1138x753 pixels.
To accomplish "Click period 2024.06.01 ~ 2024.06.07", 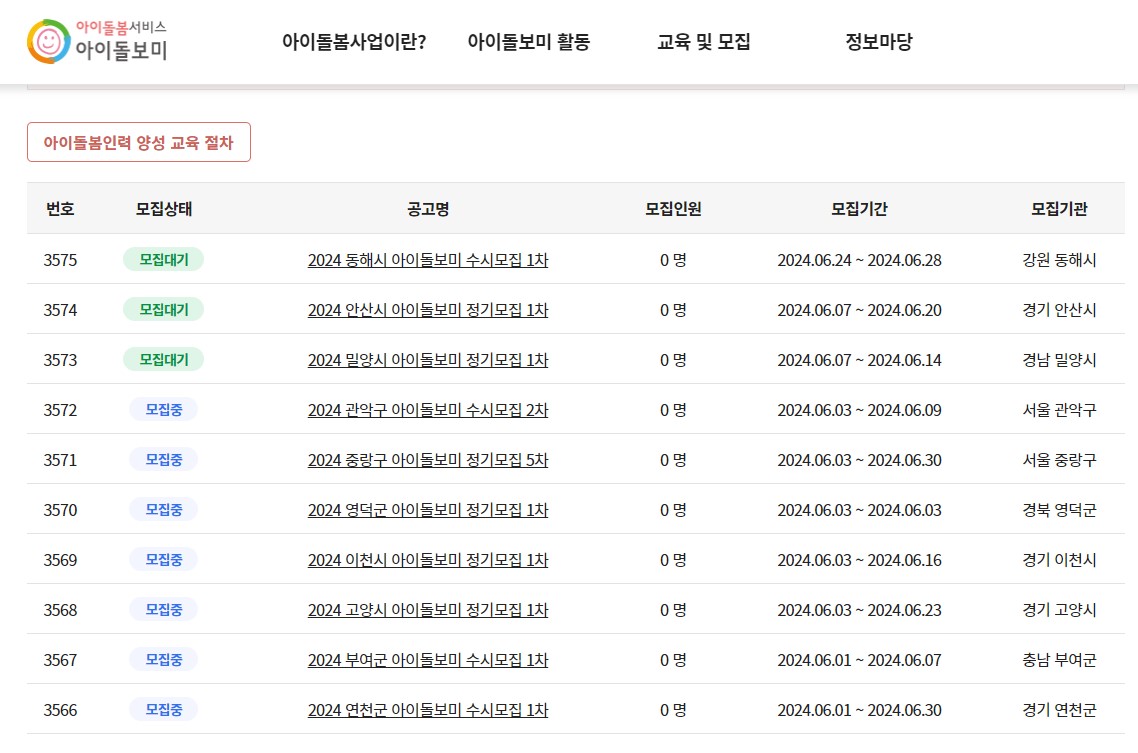I will pos(859,660).
